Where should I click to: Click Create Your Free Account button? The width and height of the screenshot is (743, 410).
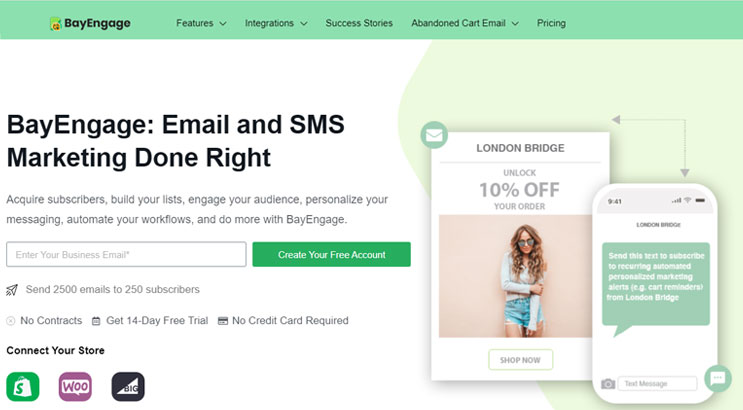click(332, 255)
